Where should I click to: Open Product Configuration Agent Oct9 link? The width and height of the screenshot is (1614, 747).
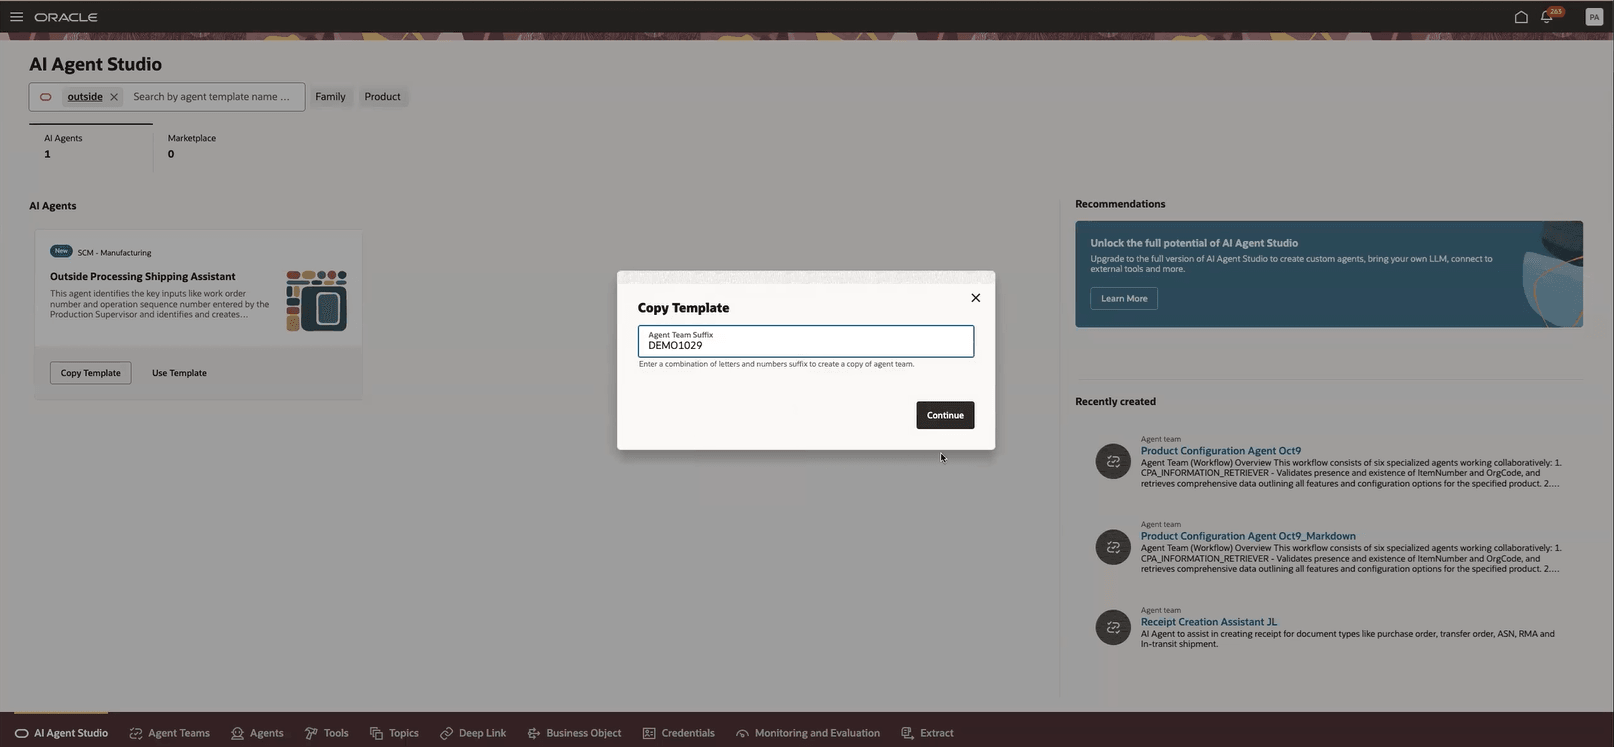pos(1221,451)
